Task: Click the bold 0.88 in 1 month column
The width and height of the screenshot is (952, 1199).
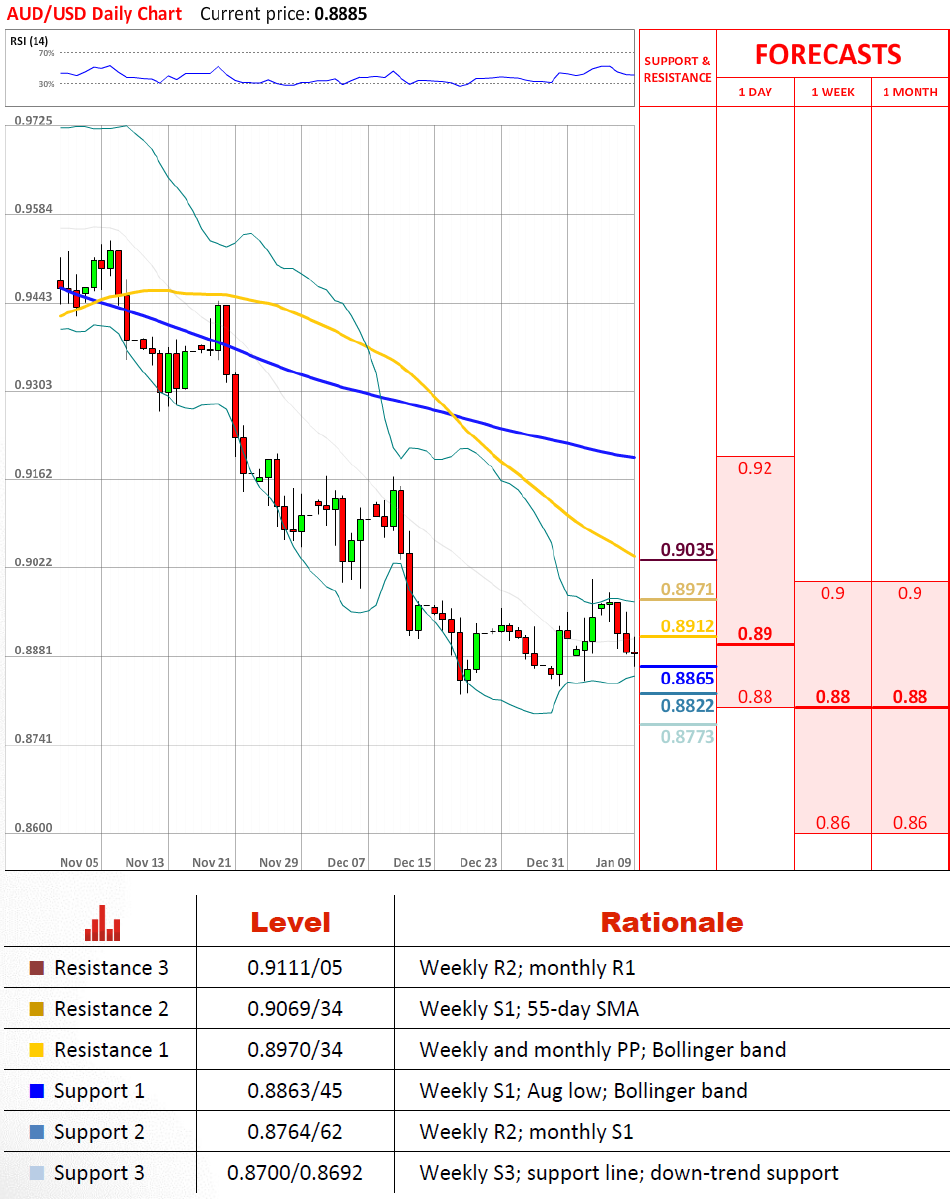Action: click(910, 697)
